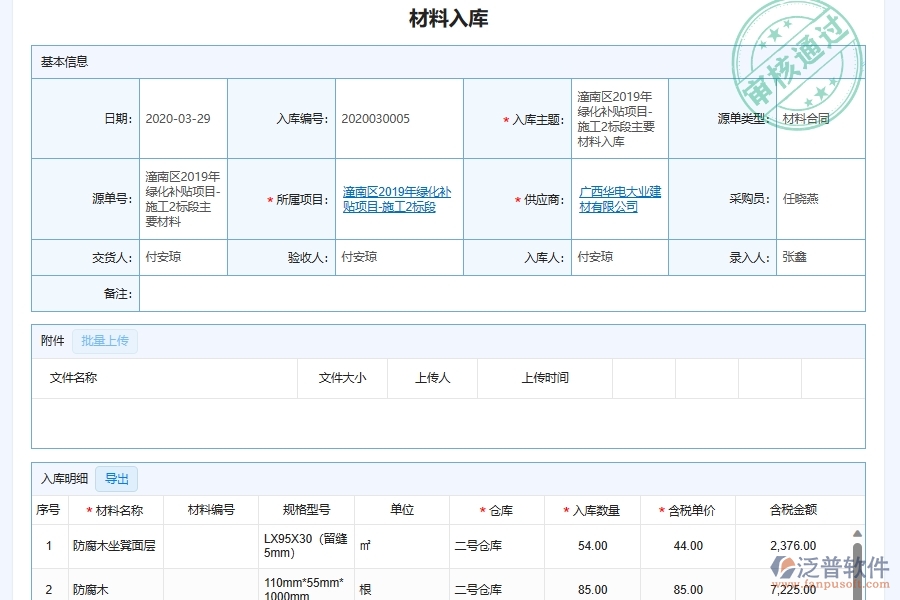The width and height of the screenshot is (900, 600).
Task: Click the 导出 export button
Action: click(116, 479)
